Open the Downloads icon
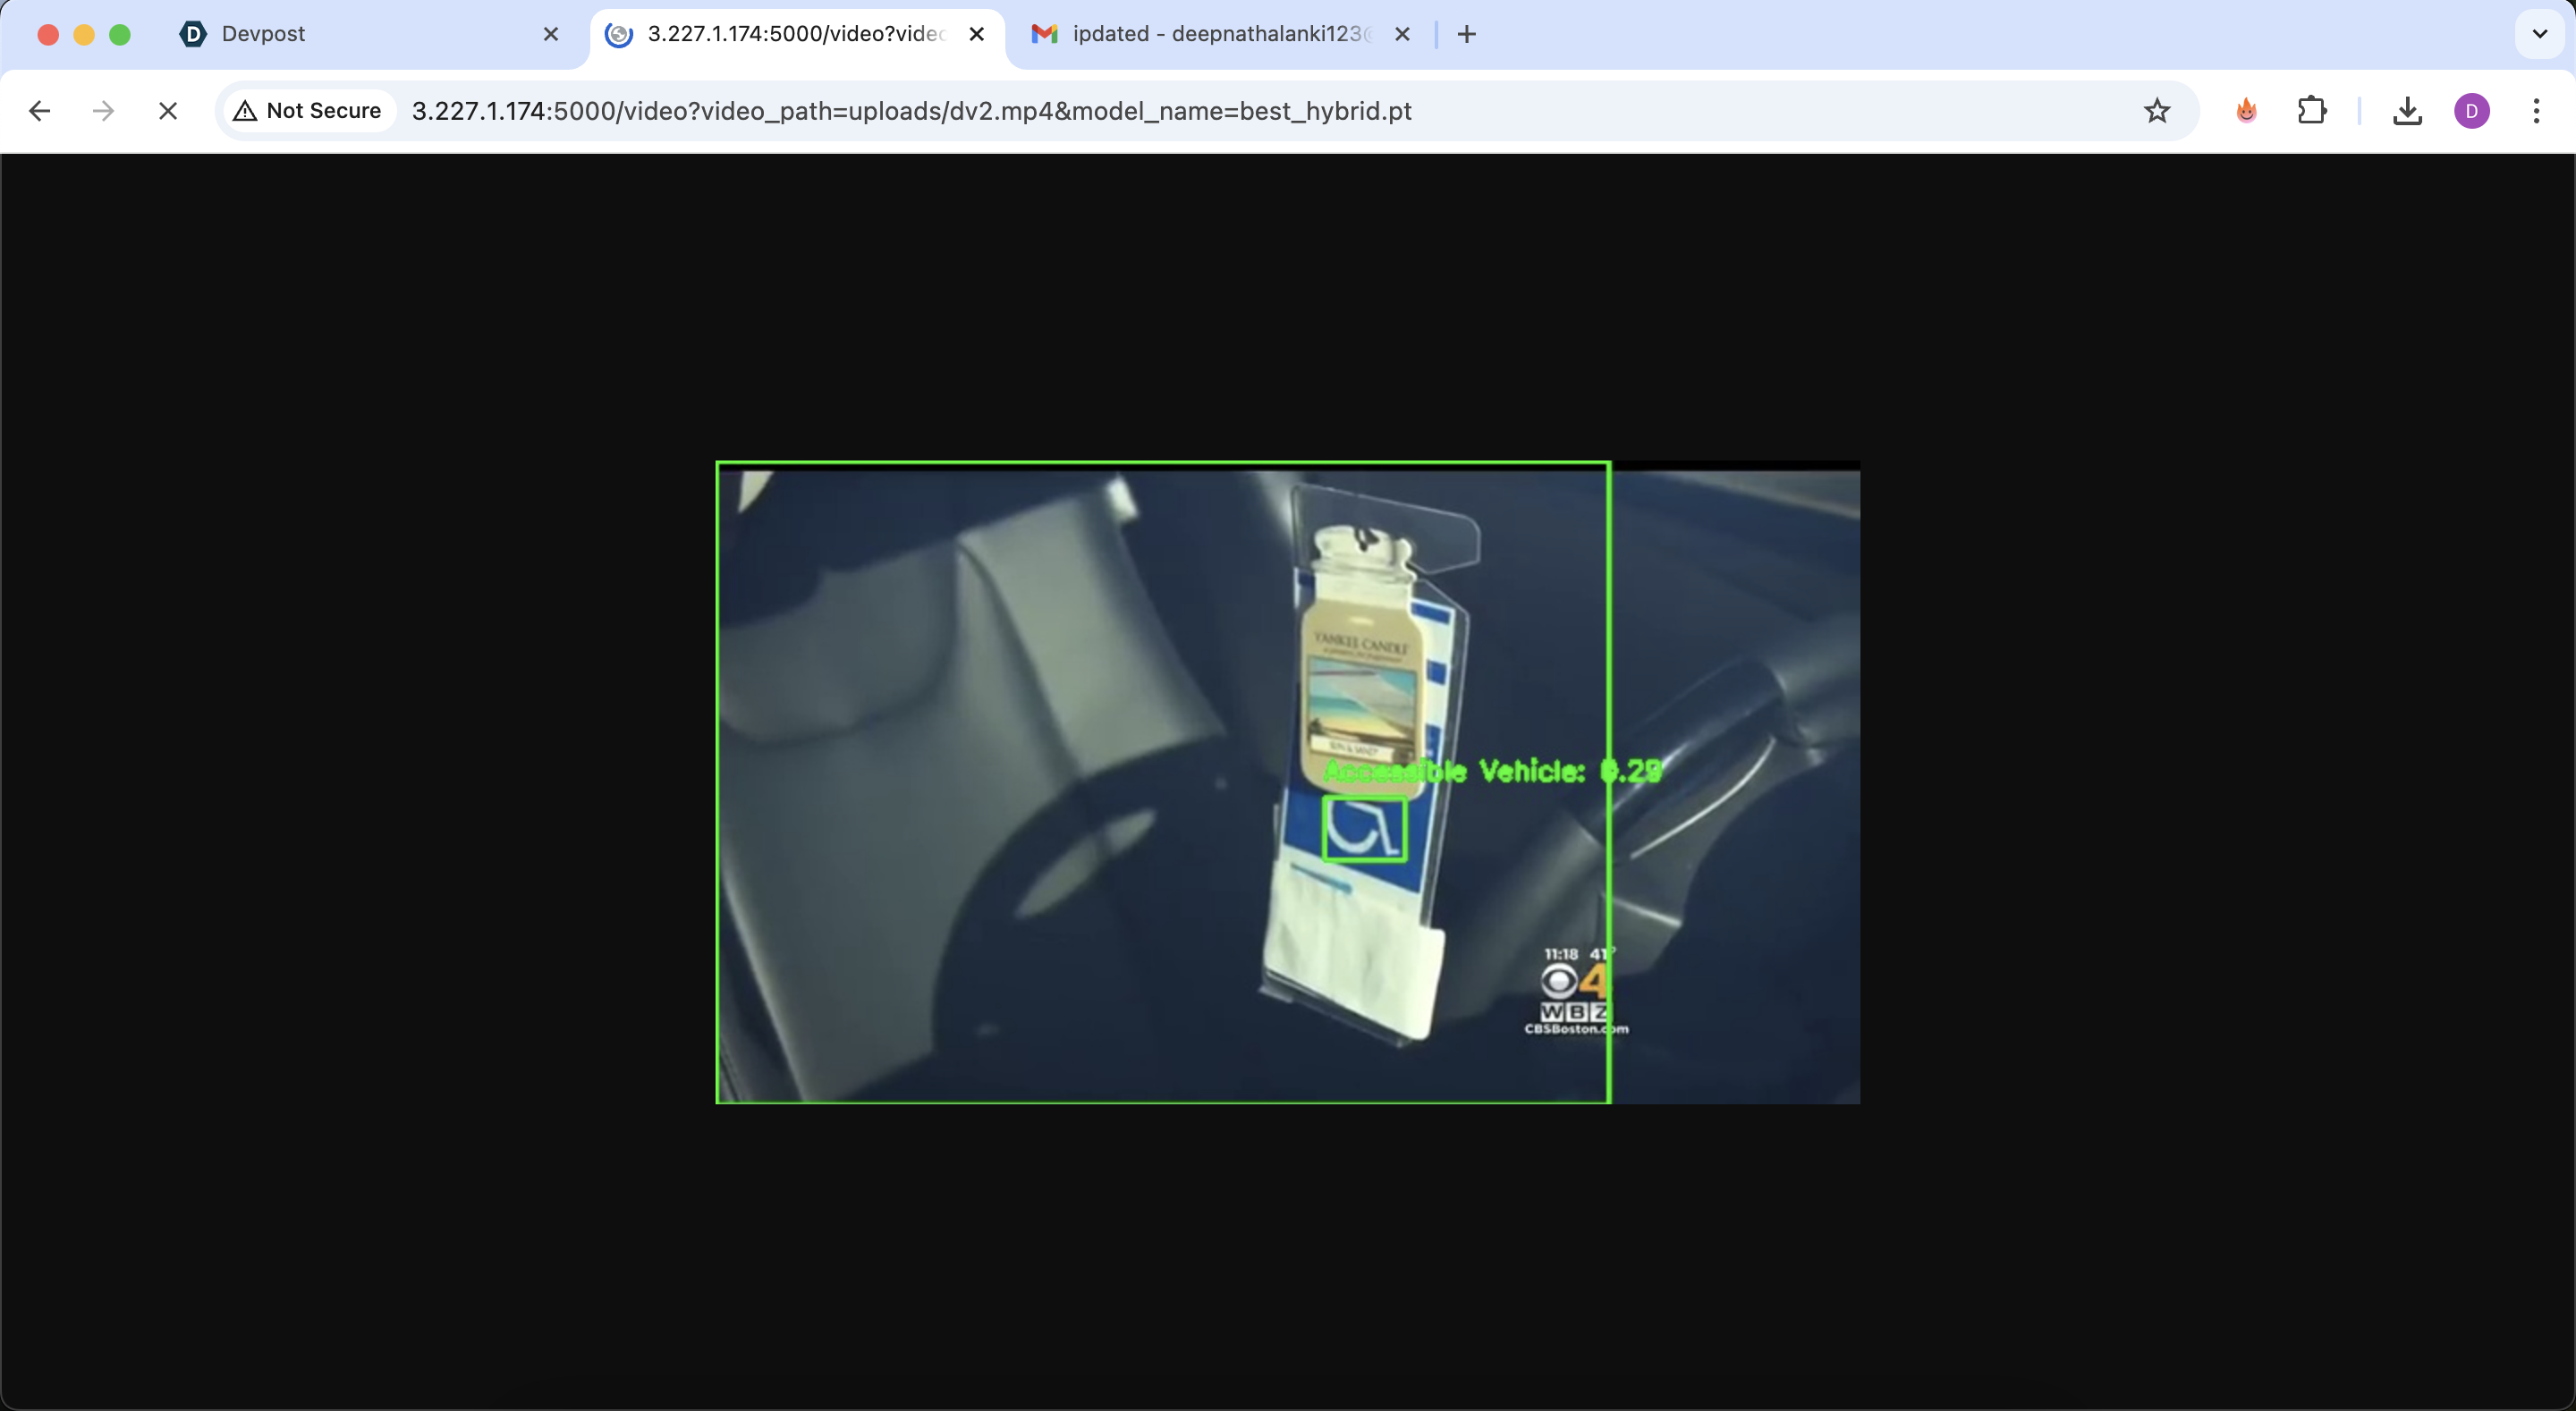This screenshot has width=2576, height=1411. pos(2407,111)
